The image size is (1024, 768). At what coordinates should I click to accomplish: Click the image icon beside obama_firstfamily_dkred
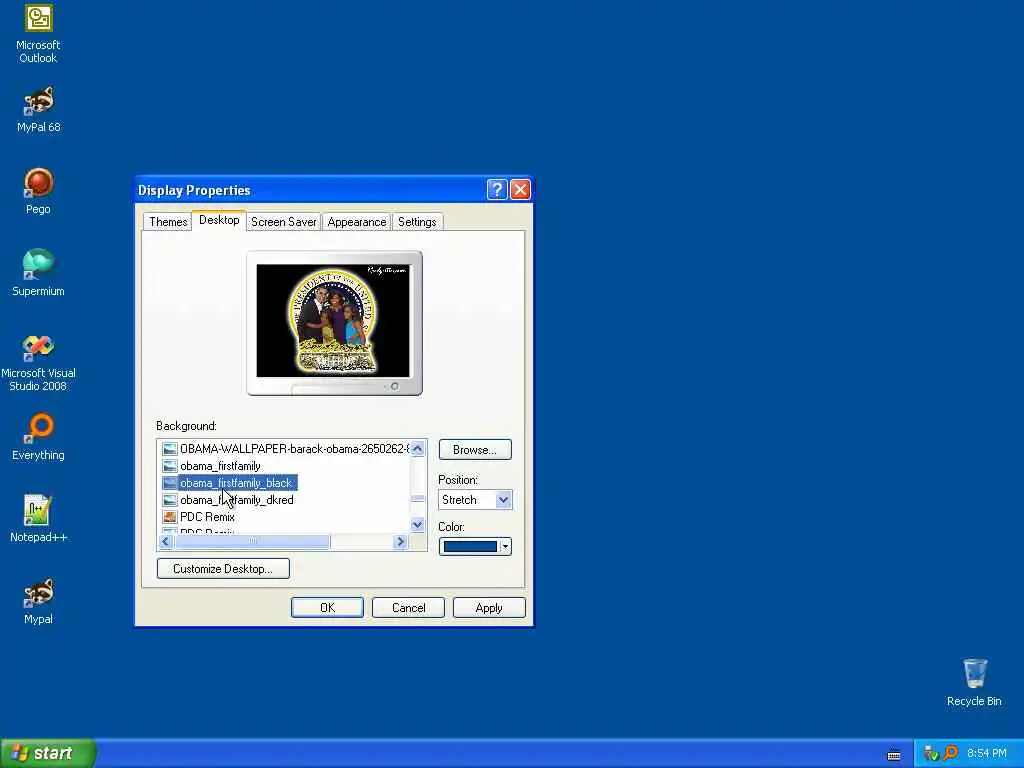pos(170,500)
